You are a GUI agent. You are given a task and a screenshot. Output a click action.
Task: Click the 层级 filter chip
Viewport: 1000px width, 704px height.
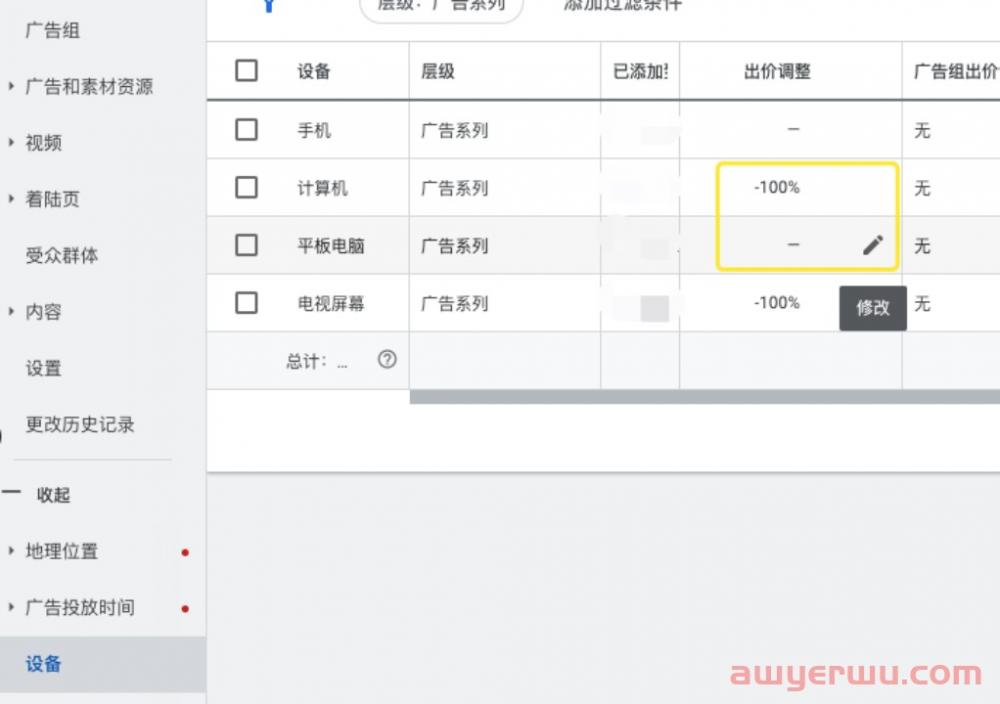tap(441, 8)
